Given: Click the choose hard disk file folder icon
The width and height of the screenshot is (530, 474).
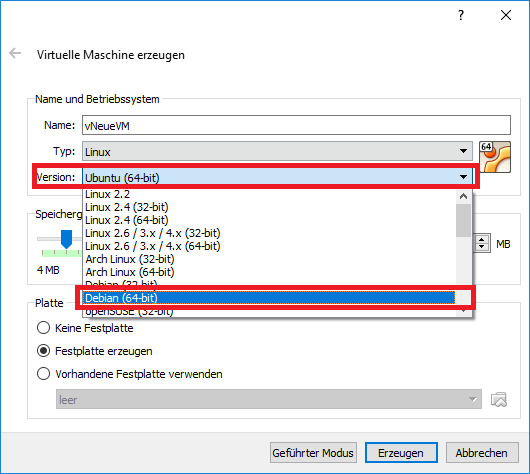Looking at the screenshot, I should click(x=499, y=400).
